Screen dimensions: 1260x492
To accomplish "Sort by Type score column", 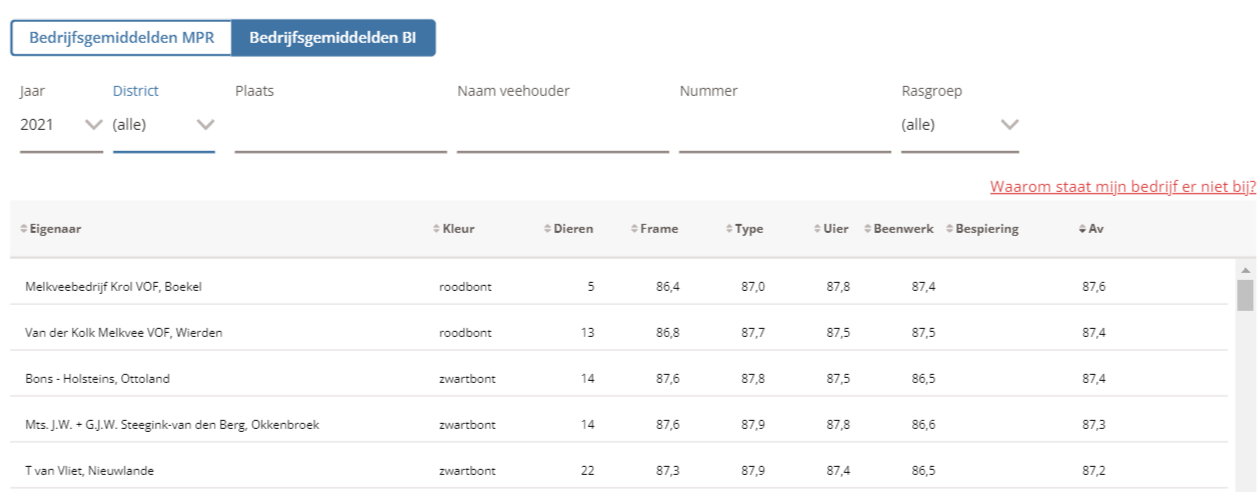I will (x=748, y=229).
